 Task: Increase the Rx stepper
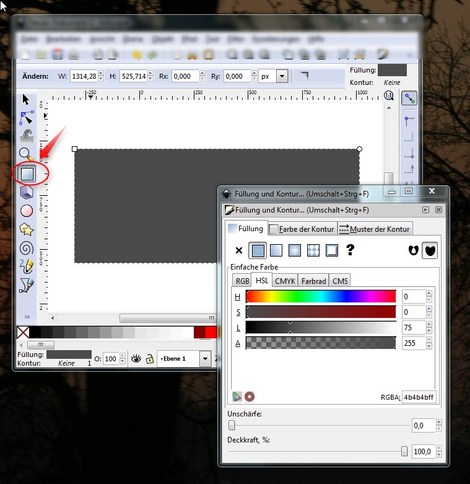(202, 73)
